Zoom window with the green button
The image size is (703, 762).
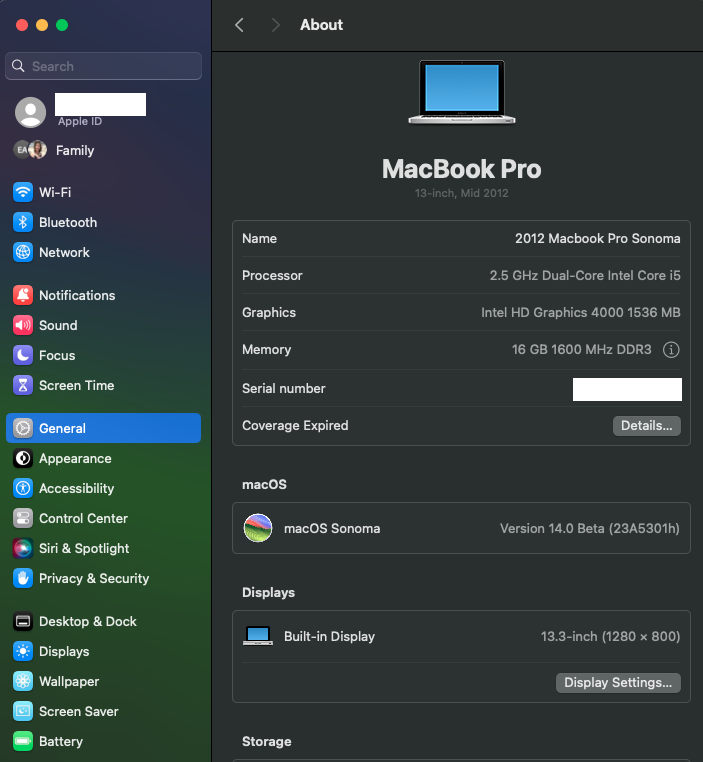click(x=62, y=25)
